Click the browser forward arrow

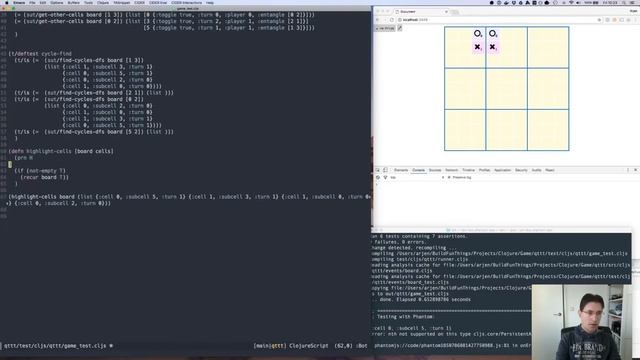pyautogui.click(x=384, y=20)
